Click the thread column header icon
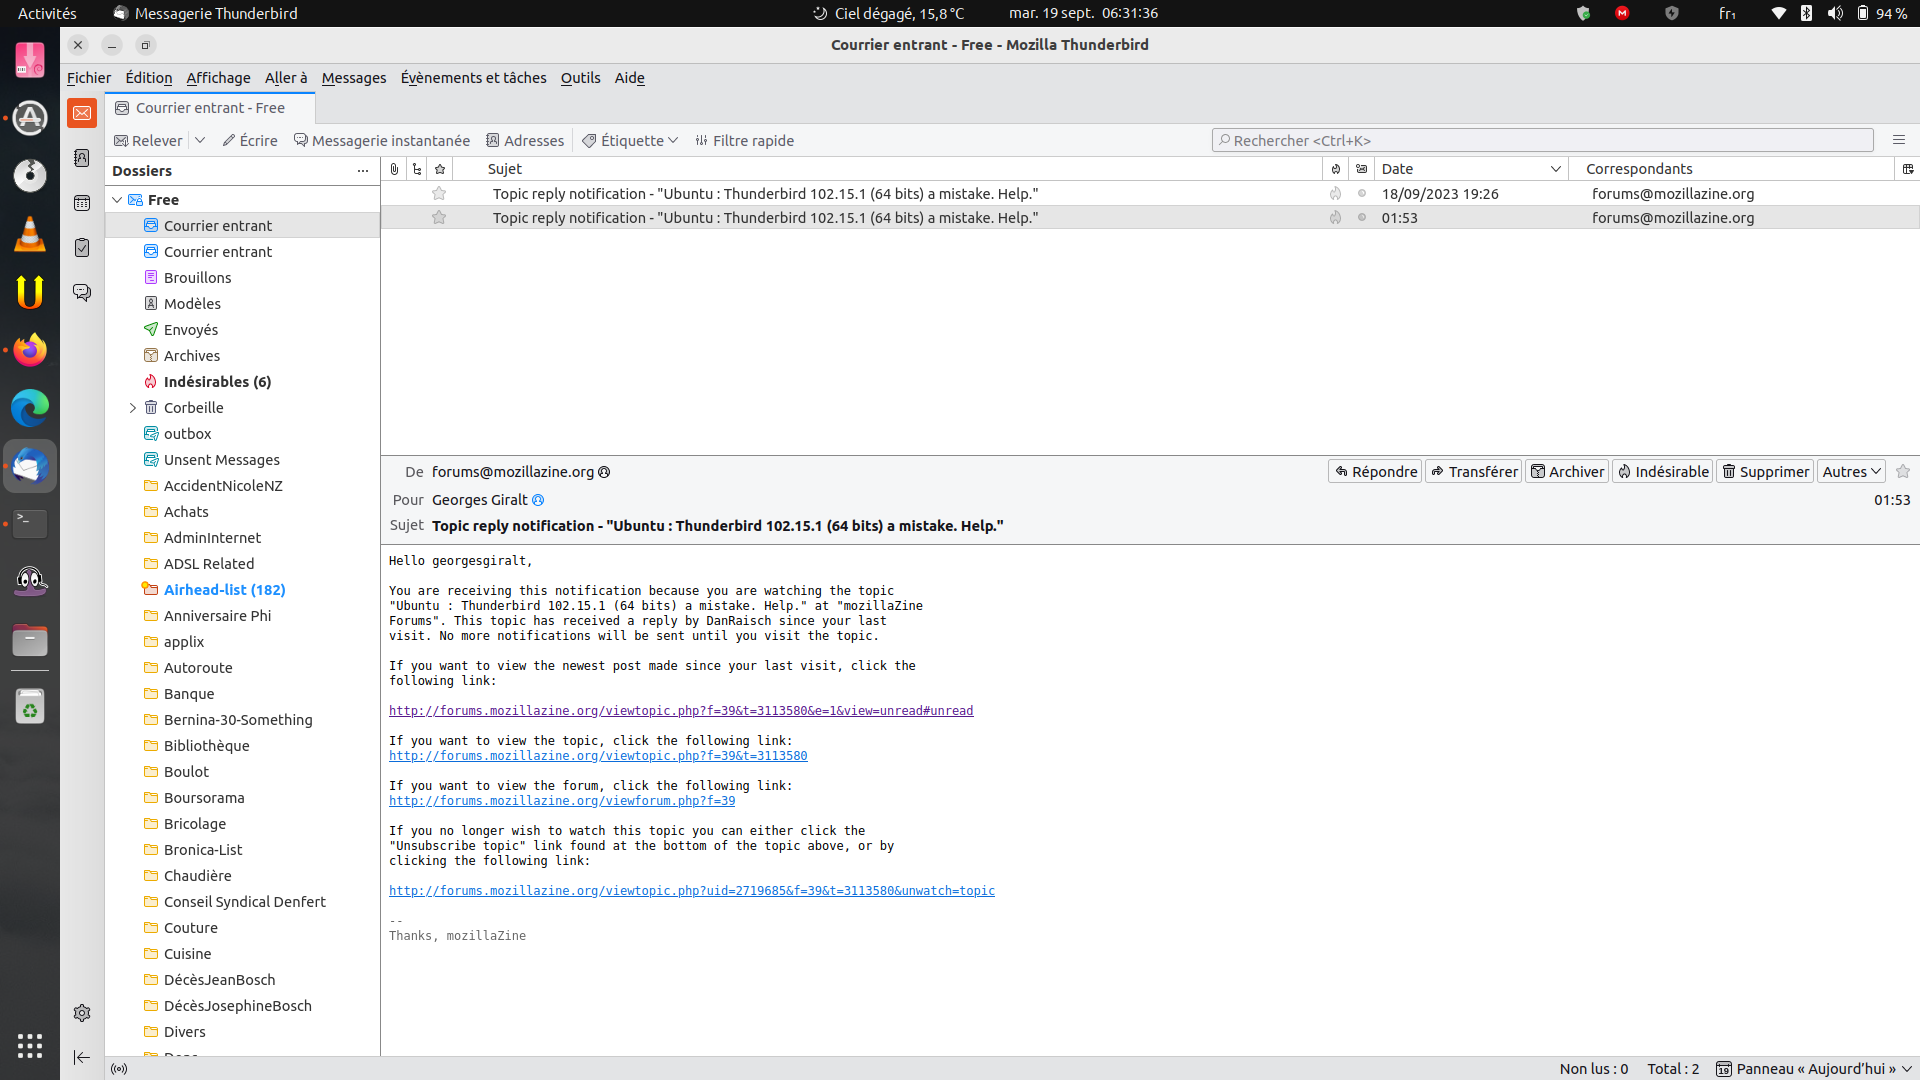 coord(417,169)
